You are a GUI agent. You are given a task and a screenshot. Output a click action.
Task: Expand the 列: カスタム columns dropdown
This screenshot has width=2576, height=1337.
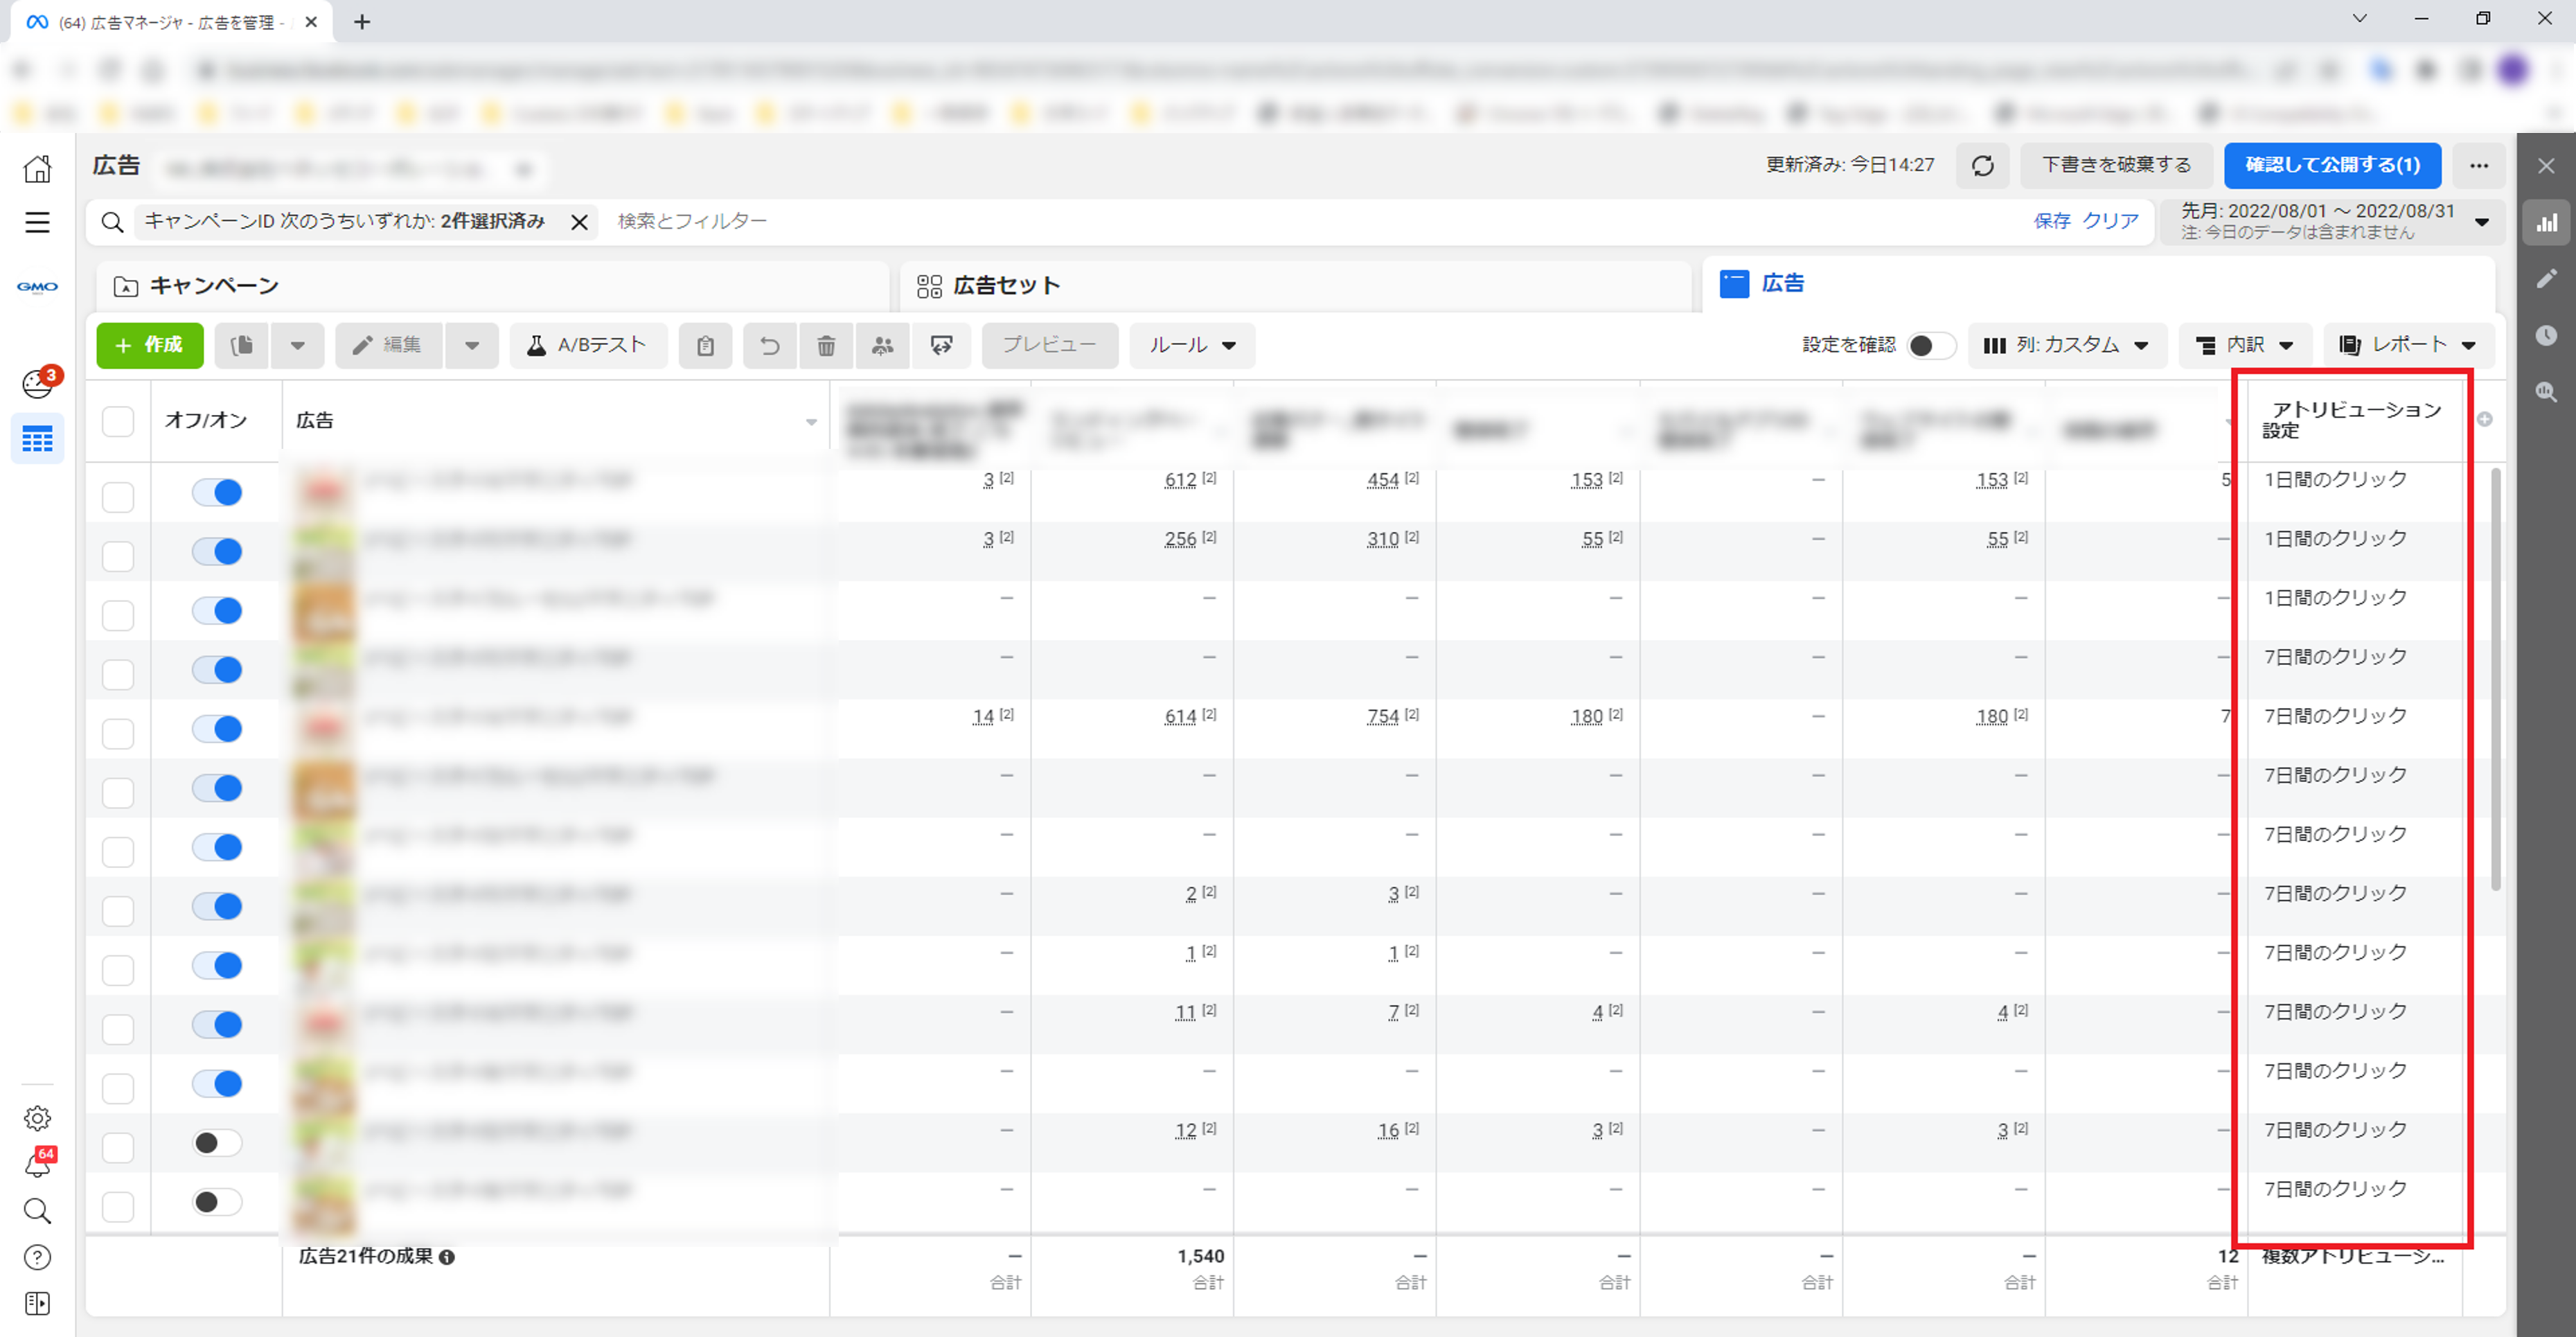[x=2066, y=346]
